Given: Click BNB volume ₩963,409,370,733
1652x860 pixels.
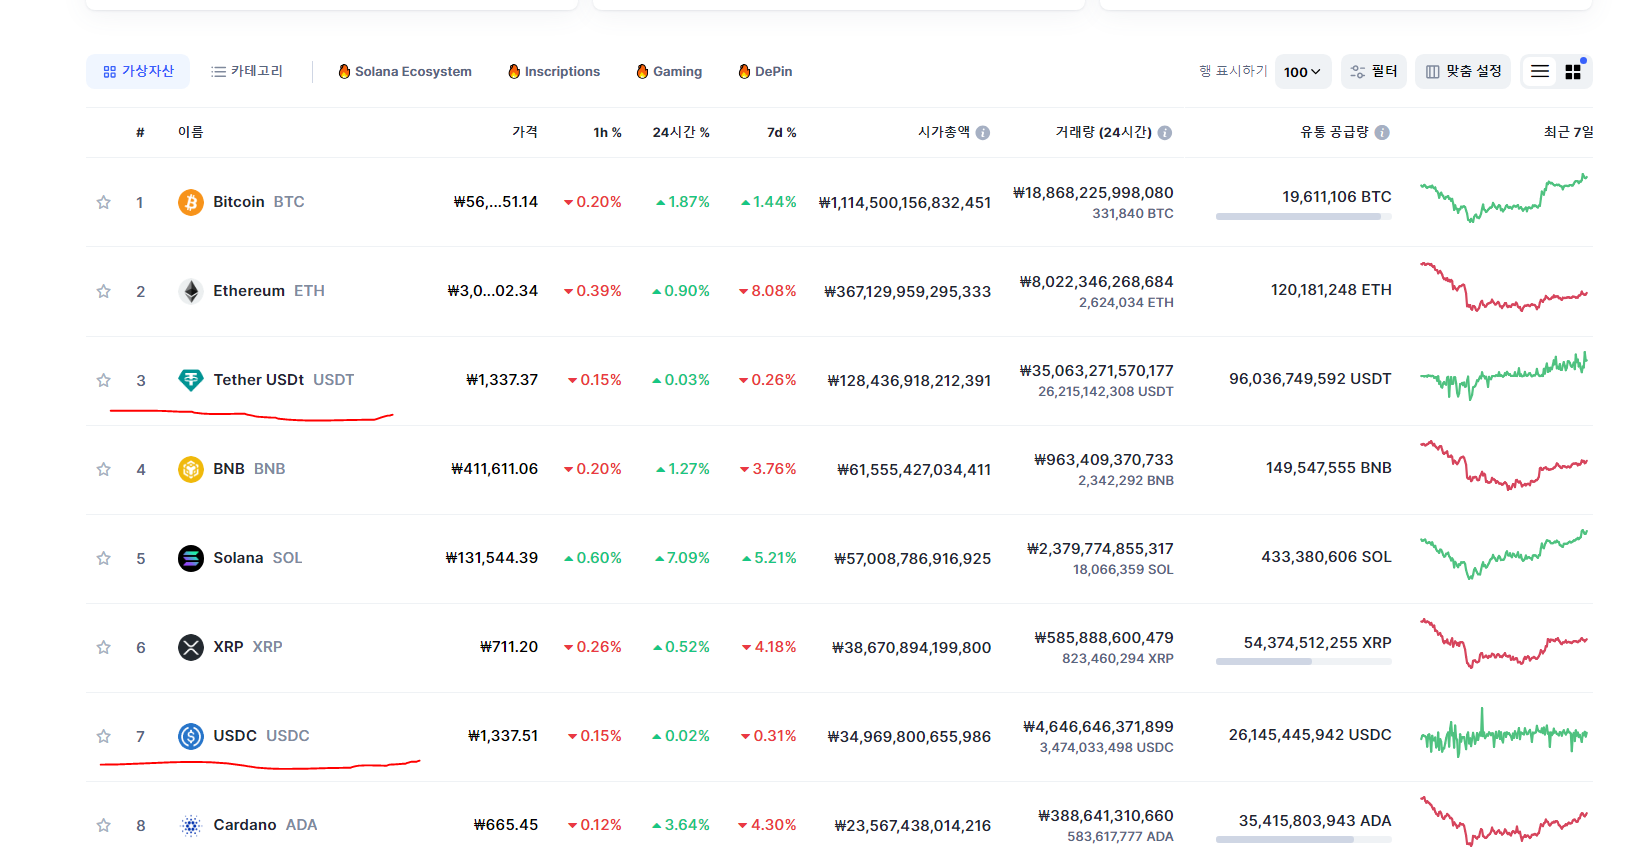Looking at the screenshot, I should coord(1104,460).
